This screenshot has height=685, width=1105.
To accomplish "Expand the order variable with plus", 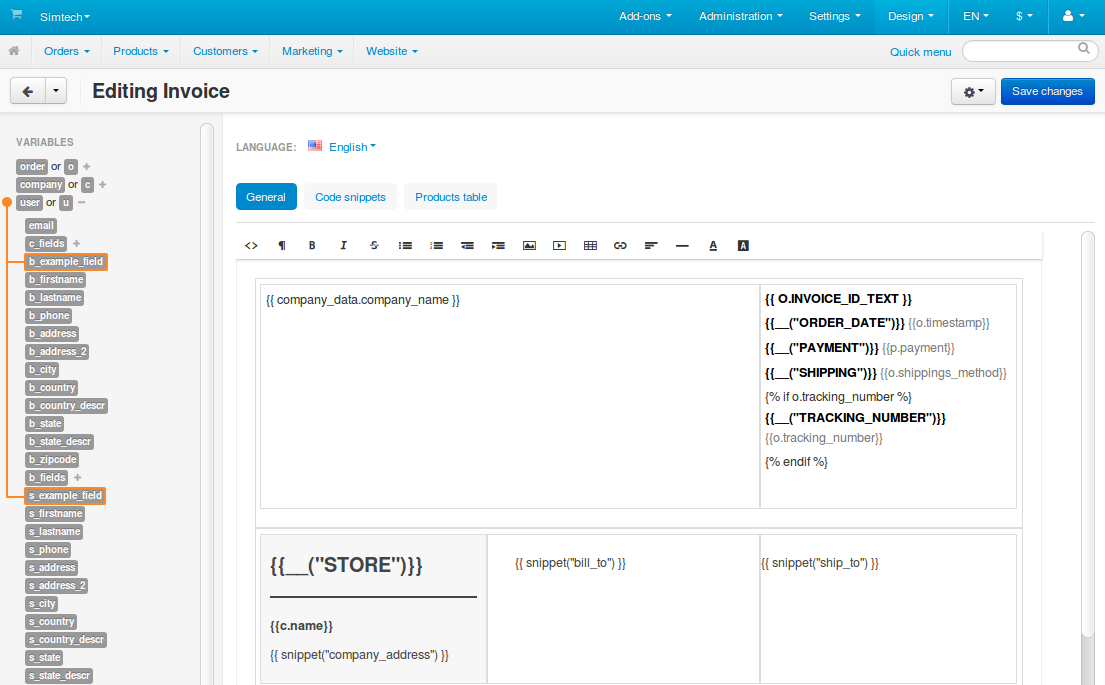I will [87, 166].
